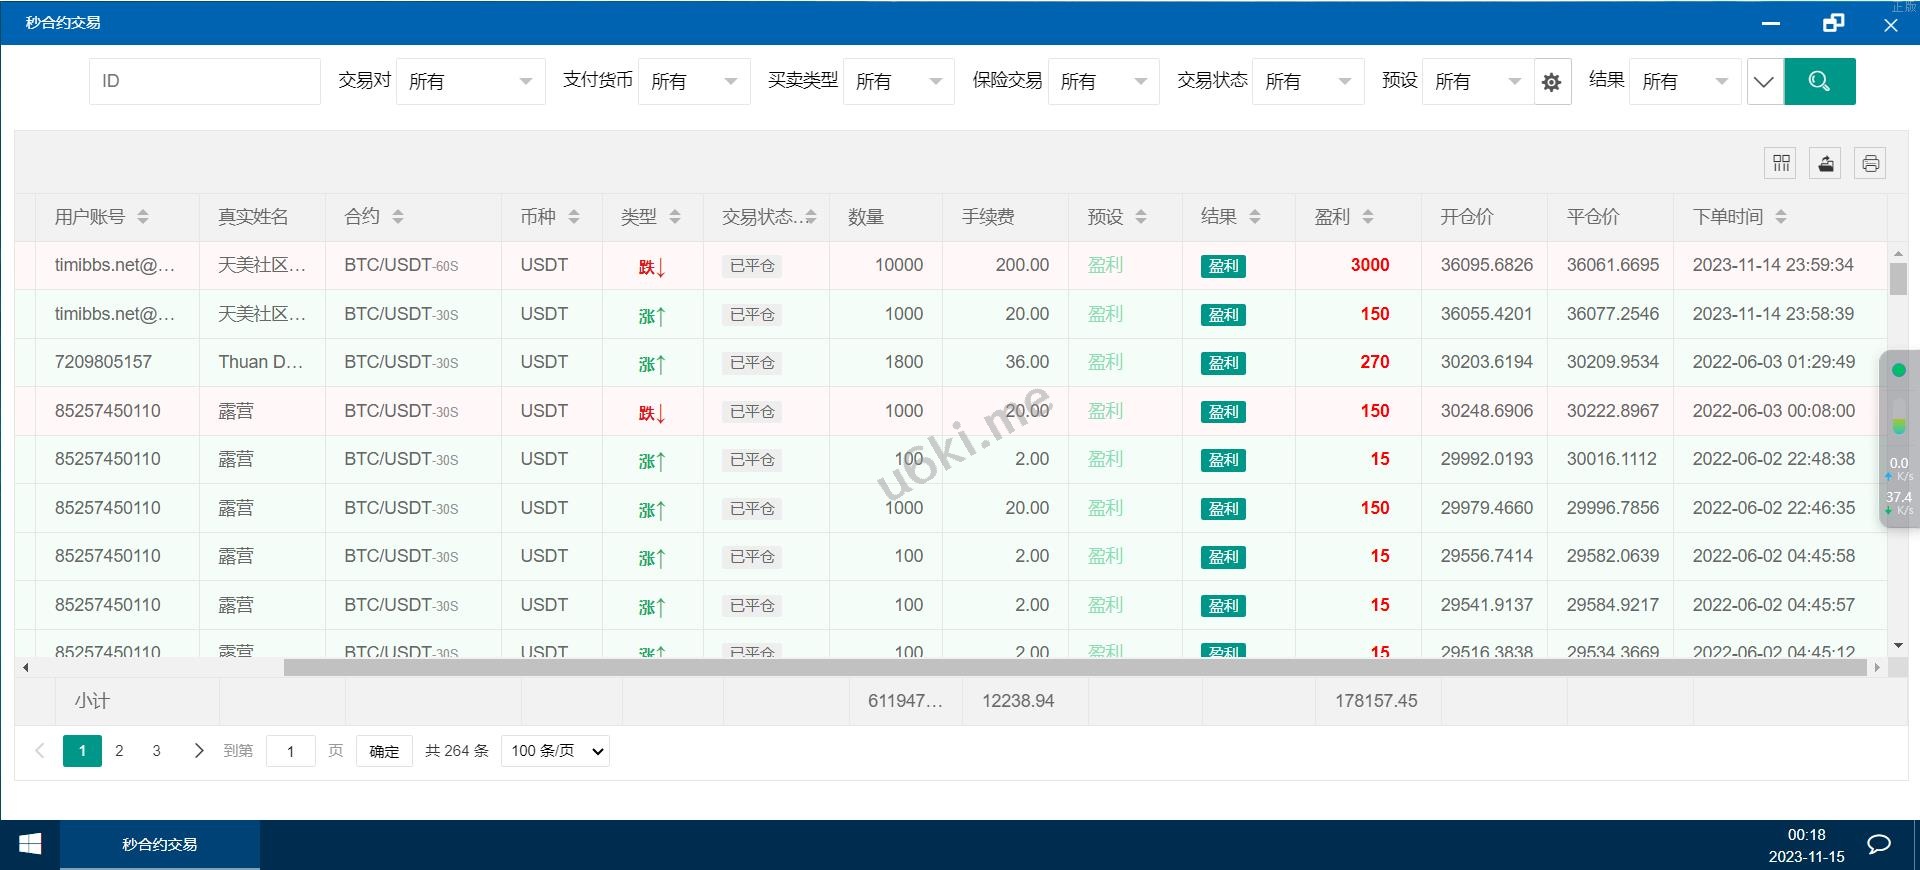Switch to page 2
Screen dimensions: 1920x870
coord(119,751)
